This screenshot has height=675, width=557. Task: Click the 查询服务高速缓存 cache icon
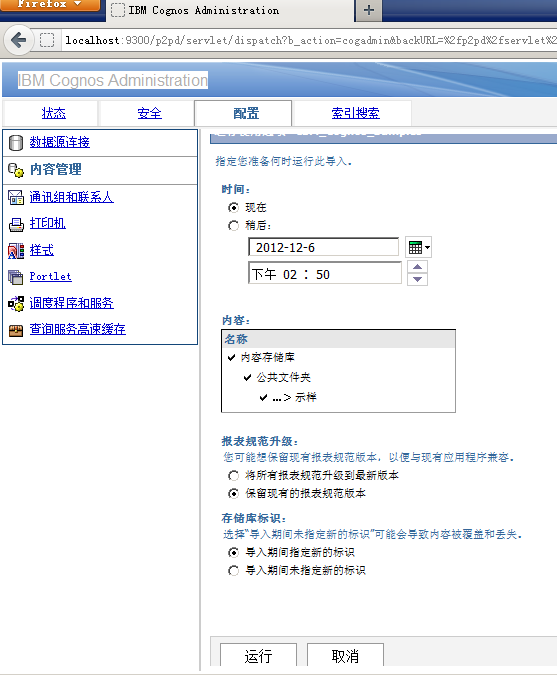(x=16, y=330)
